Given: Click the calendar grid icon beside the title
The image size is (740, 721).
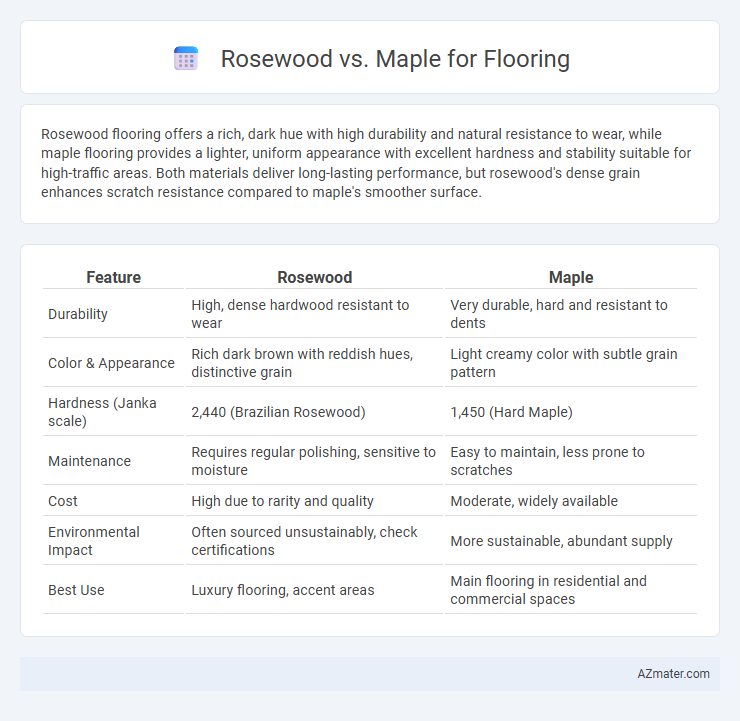Looking at the screenshot, I should (x=185, y=59).
